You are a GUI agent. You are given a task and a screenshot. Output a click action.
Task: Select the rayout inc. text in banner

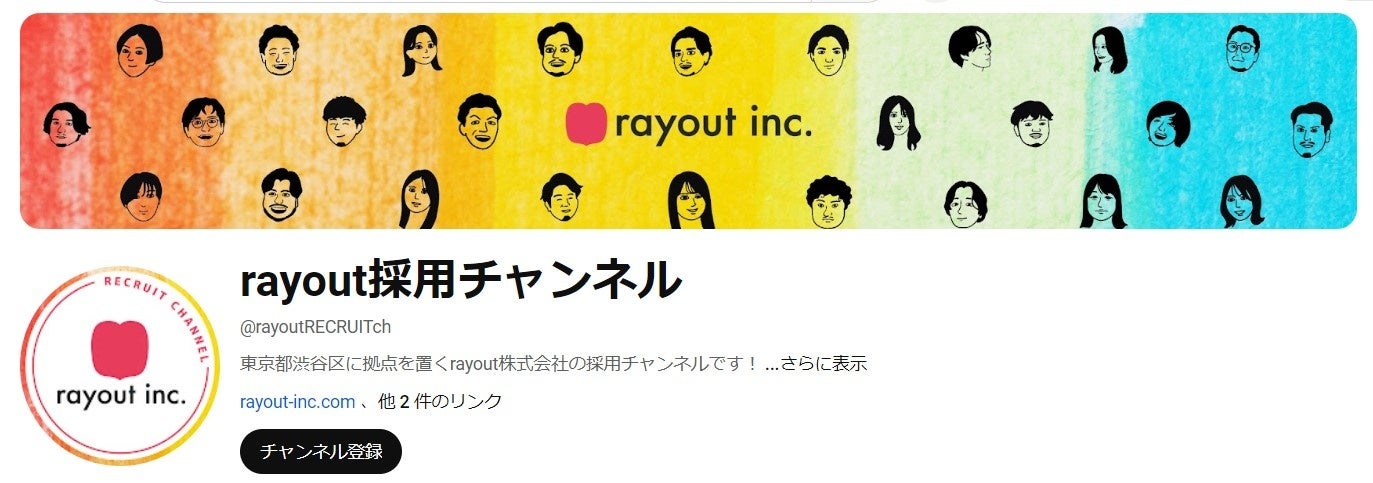pos(714,124)
